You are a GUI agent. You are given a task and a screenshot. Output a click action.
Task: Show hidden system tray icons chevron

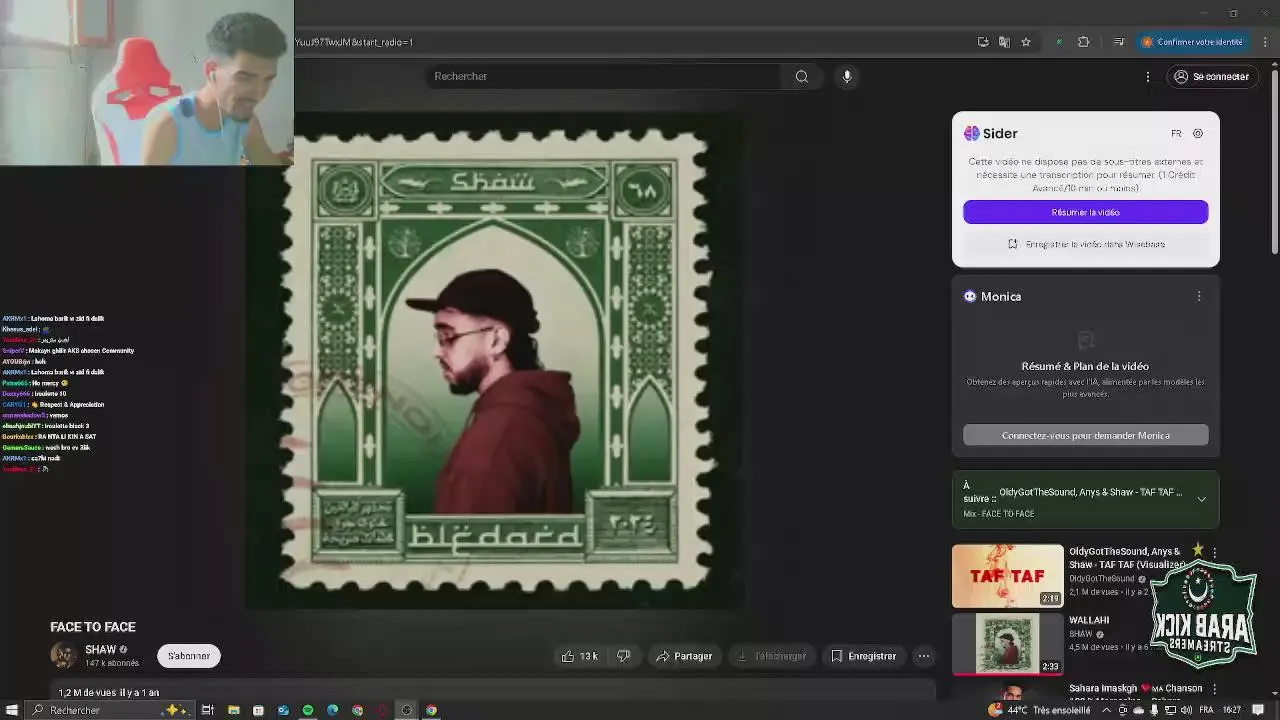coord(1108,710)
